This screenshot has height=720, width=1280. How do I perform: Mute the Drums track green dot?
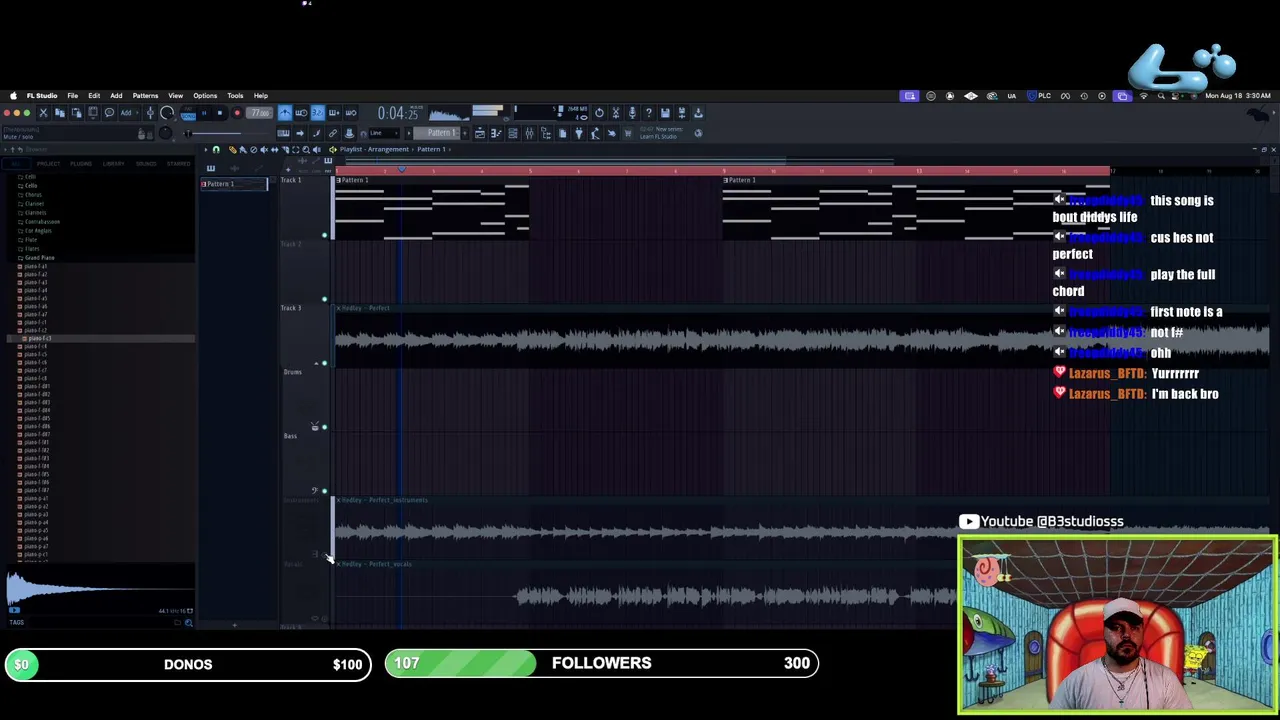[324, 427]
